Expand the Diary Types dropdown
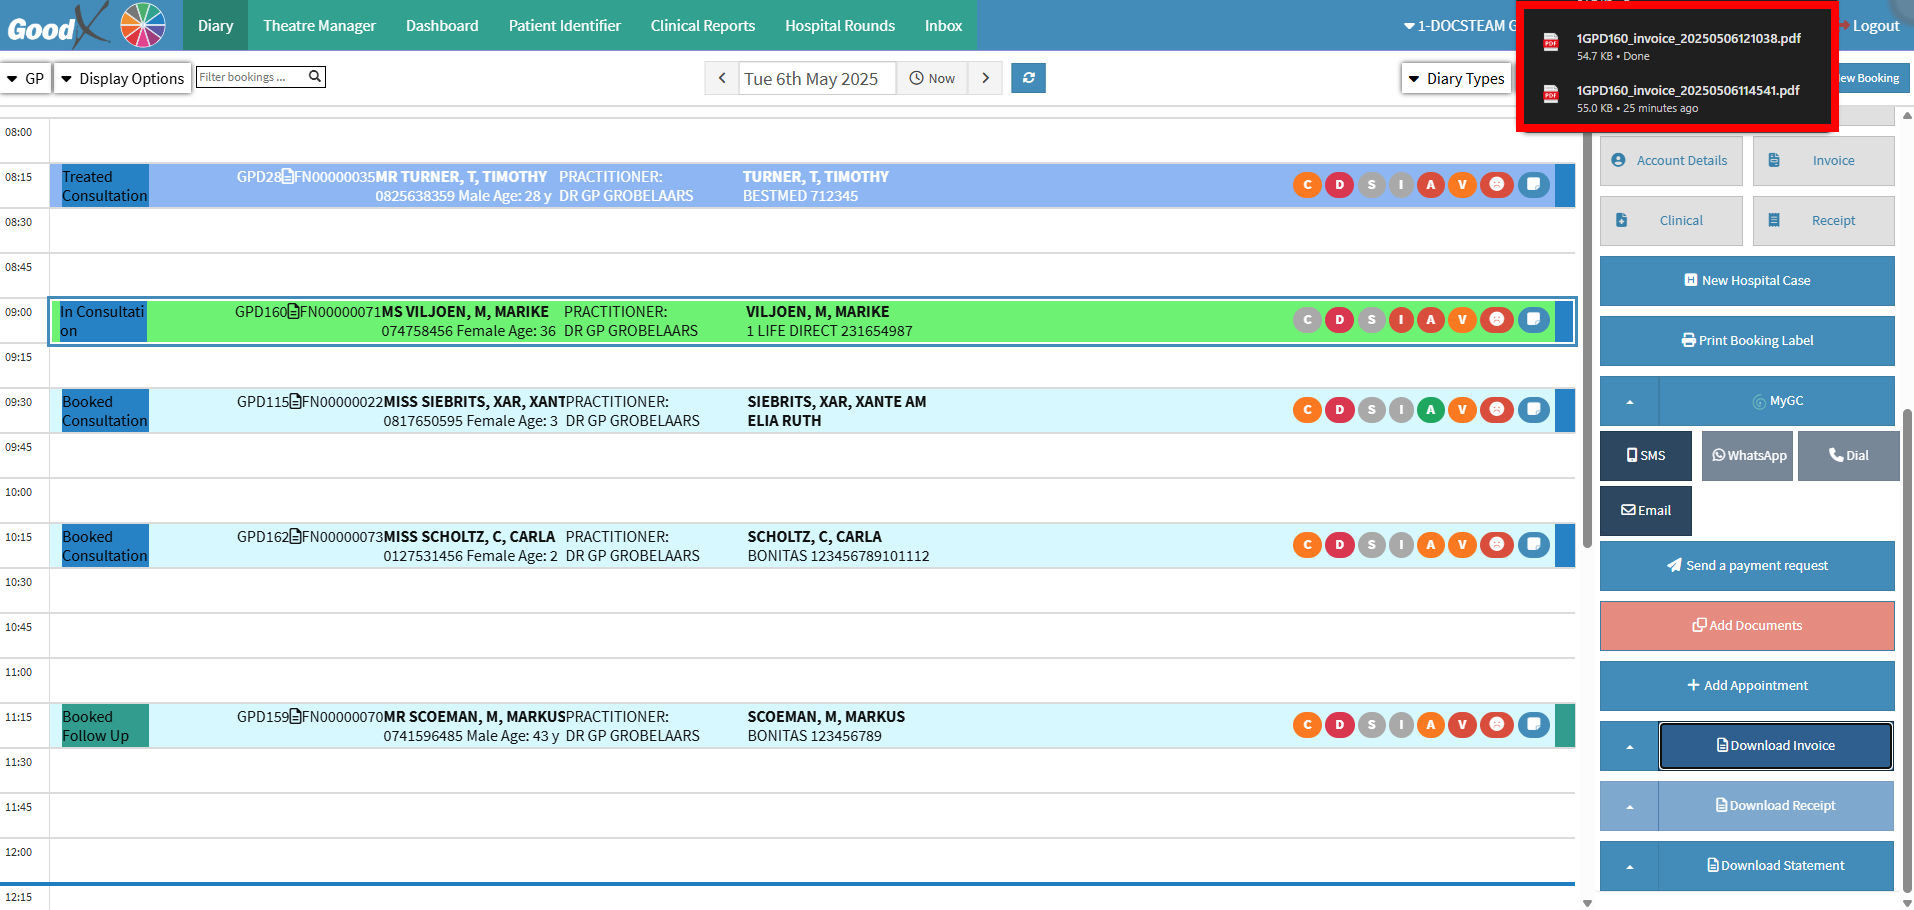 [x=1456, y=78]
